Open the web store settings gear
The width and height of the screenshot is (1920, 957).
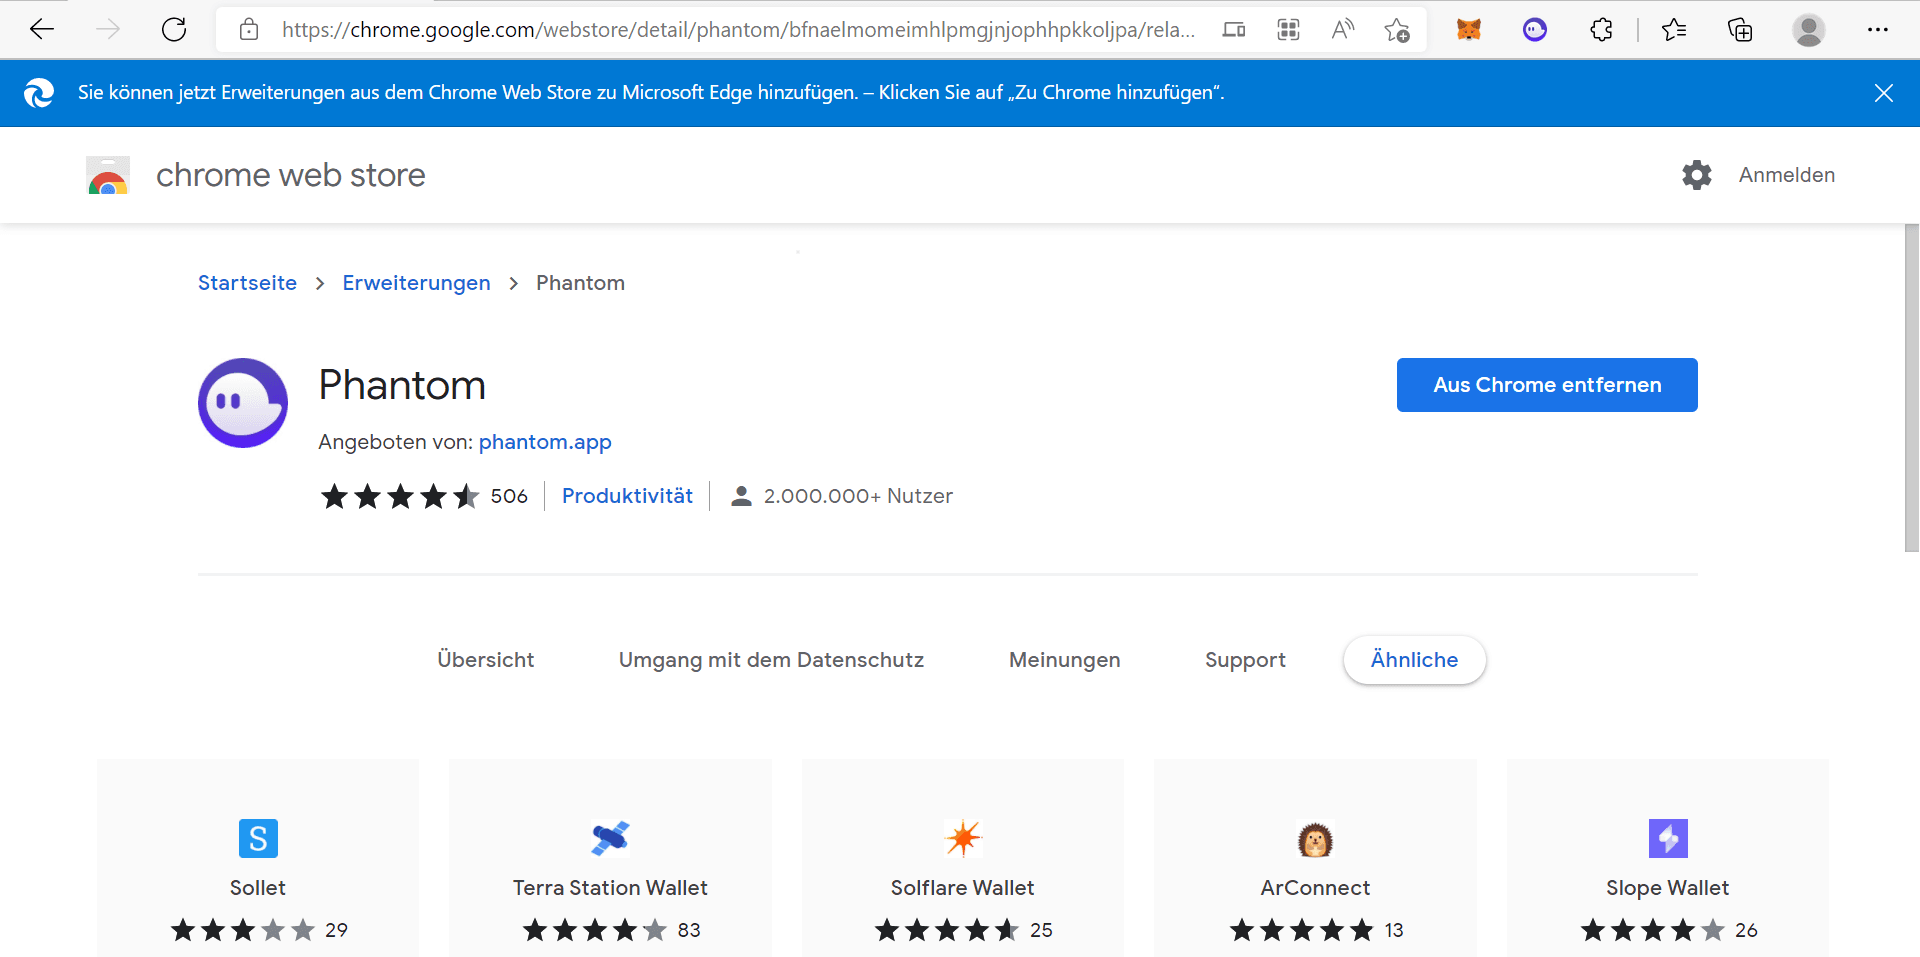(1696, 175)
